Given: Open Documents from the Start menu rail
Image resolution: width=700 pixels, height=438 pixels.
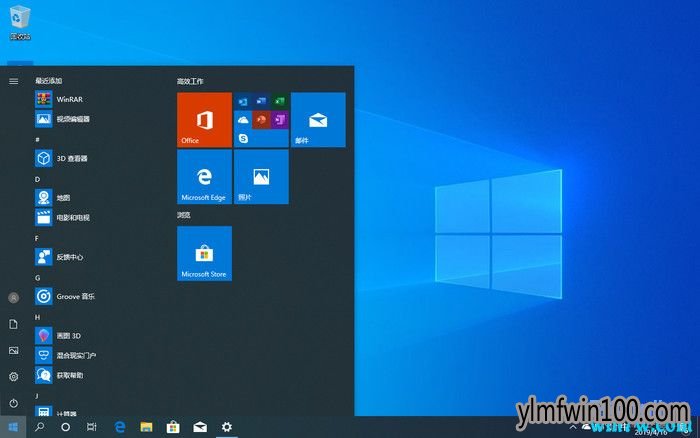Looking at the screenshot, I should click(x=13, y=324).
